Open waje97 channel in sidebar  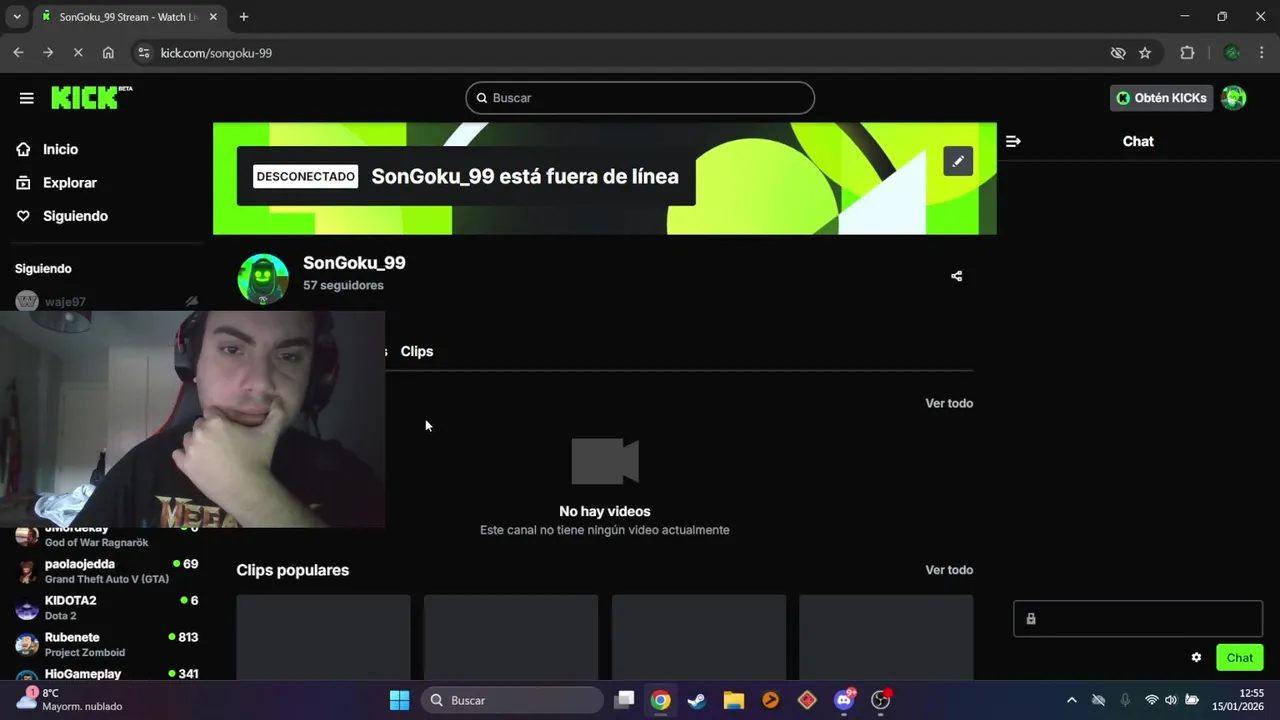(106, 302)
